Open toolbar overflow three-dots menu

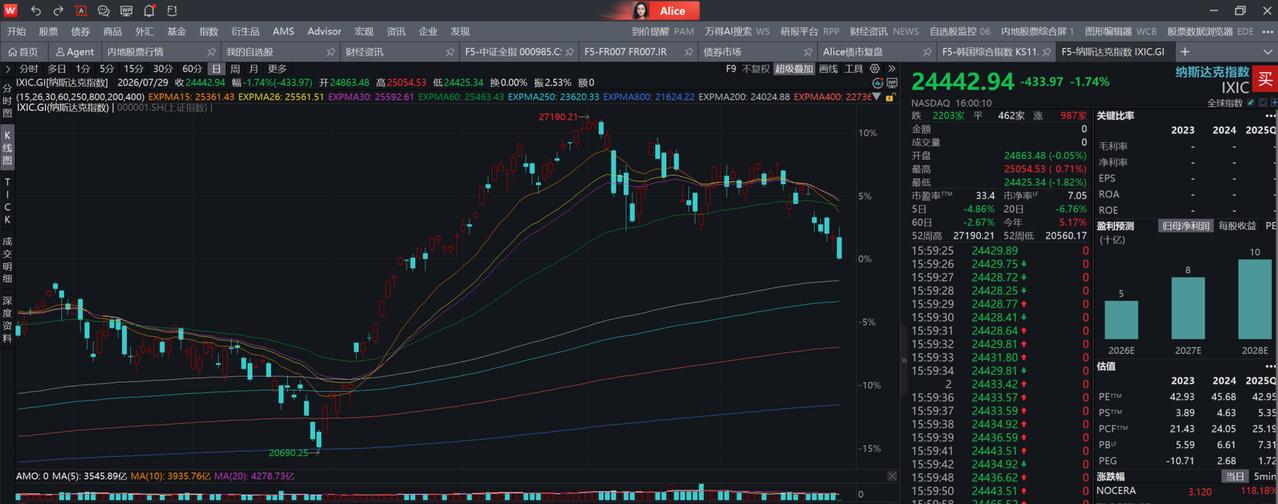tap(1268, 31)
